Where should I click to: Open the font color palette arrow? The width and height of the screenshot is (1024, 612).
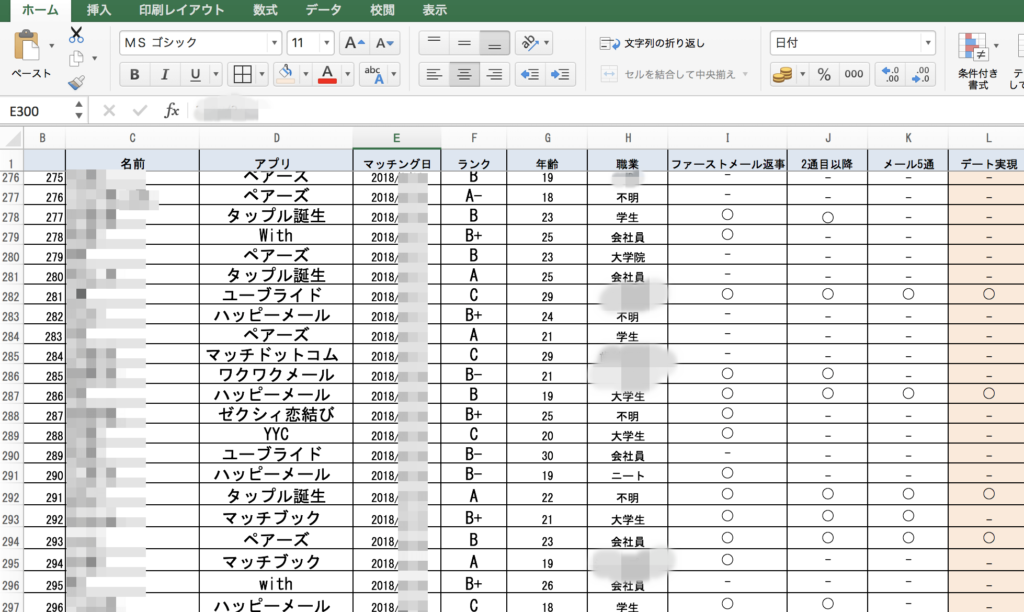pyautogui.click(x=347, y=74)
